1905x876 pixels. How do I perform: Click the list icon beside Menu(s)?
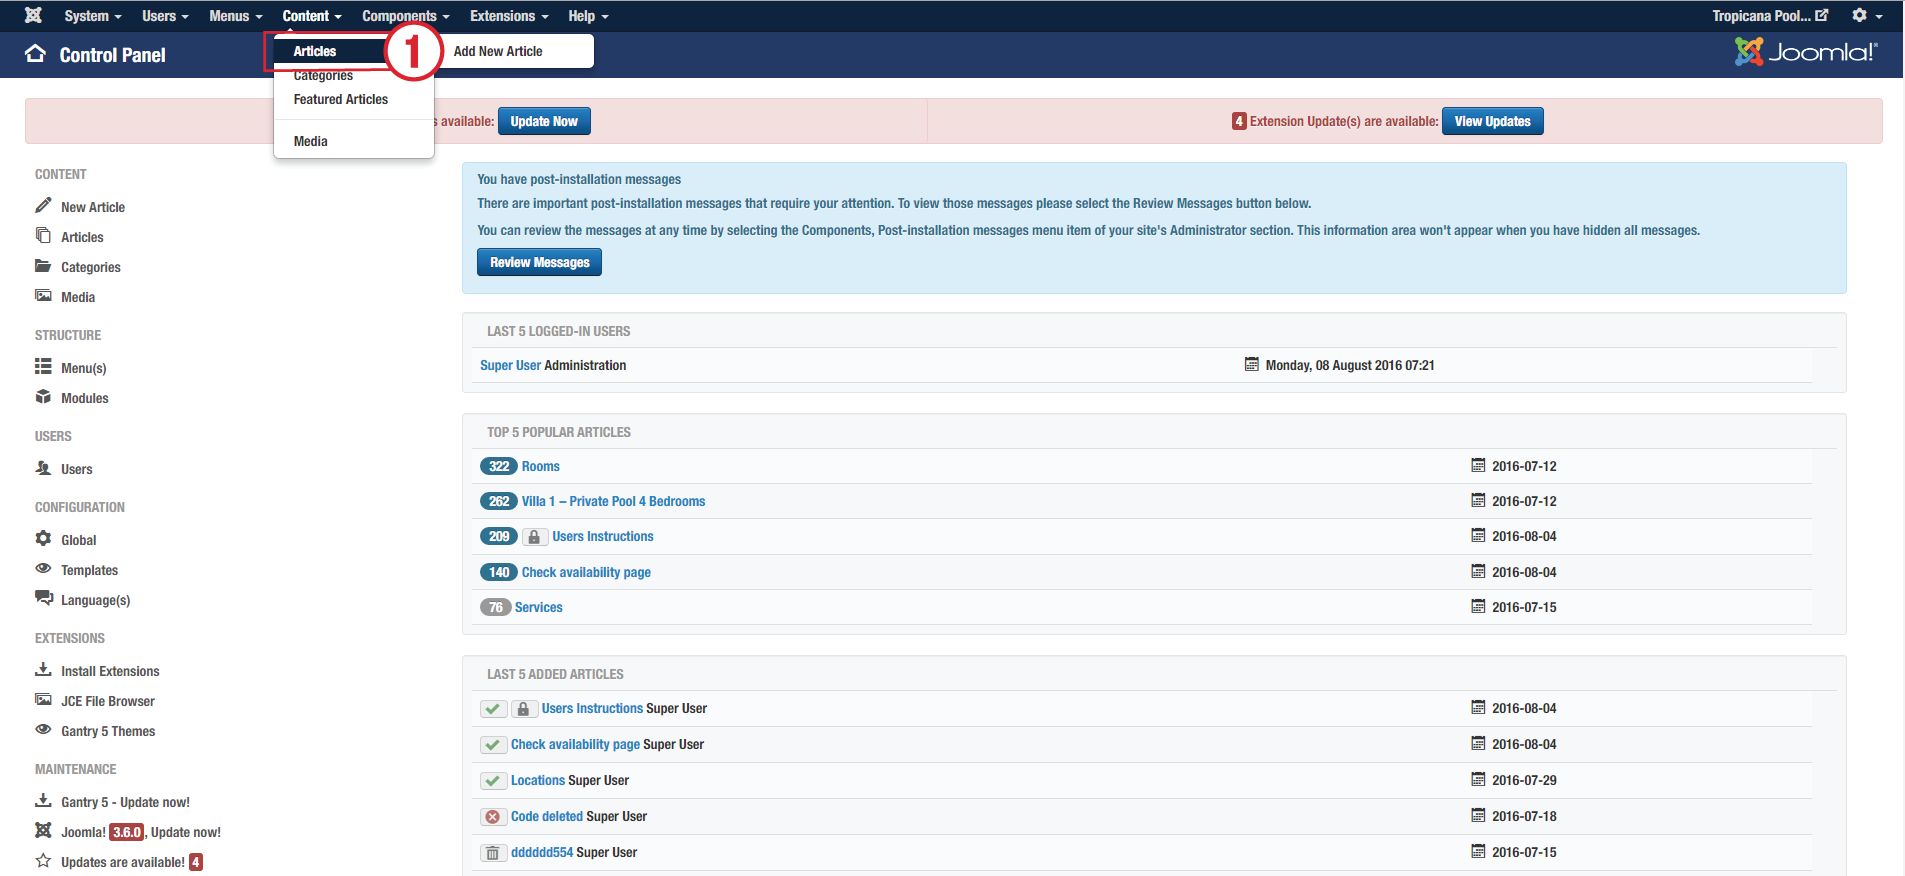(43, 366)
